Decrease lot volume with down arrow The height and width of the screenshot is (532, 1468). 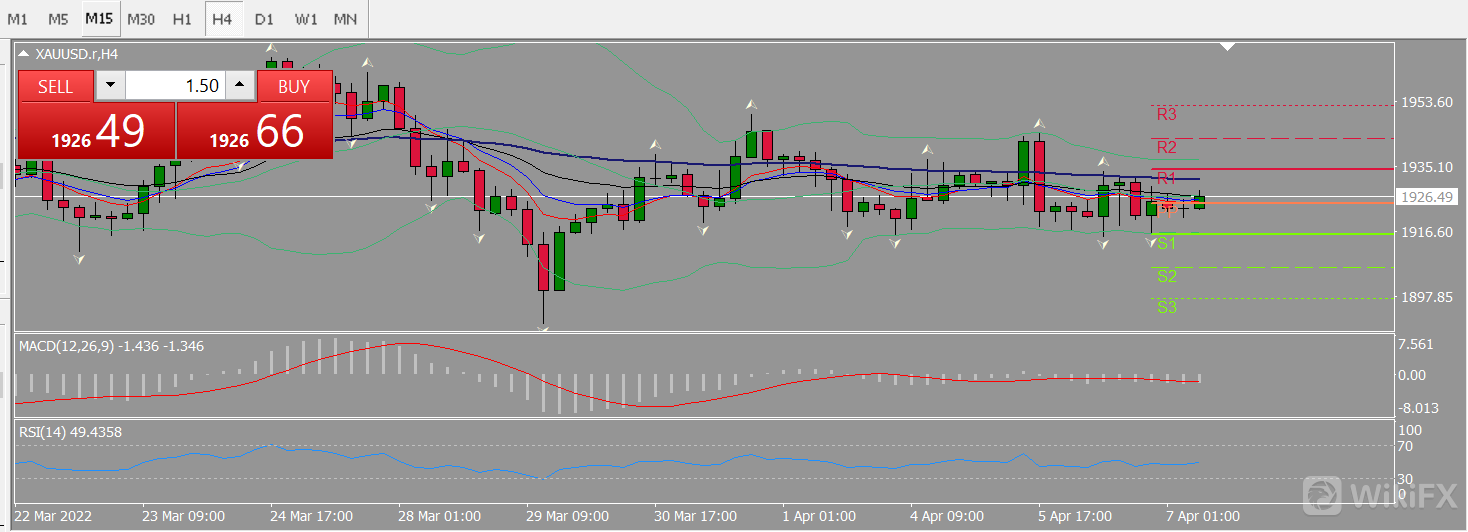(111, 86)
